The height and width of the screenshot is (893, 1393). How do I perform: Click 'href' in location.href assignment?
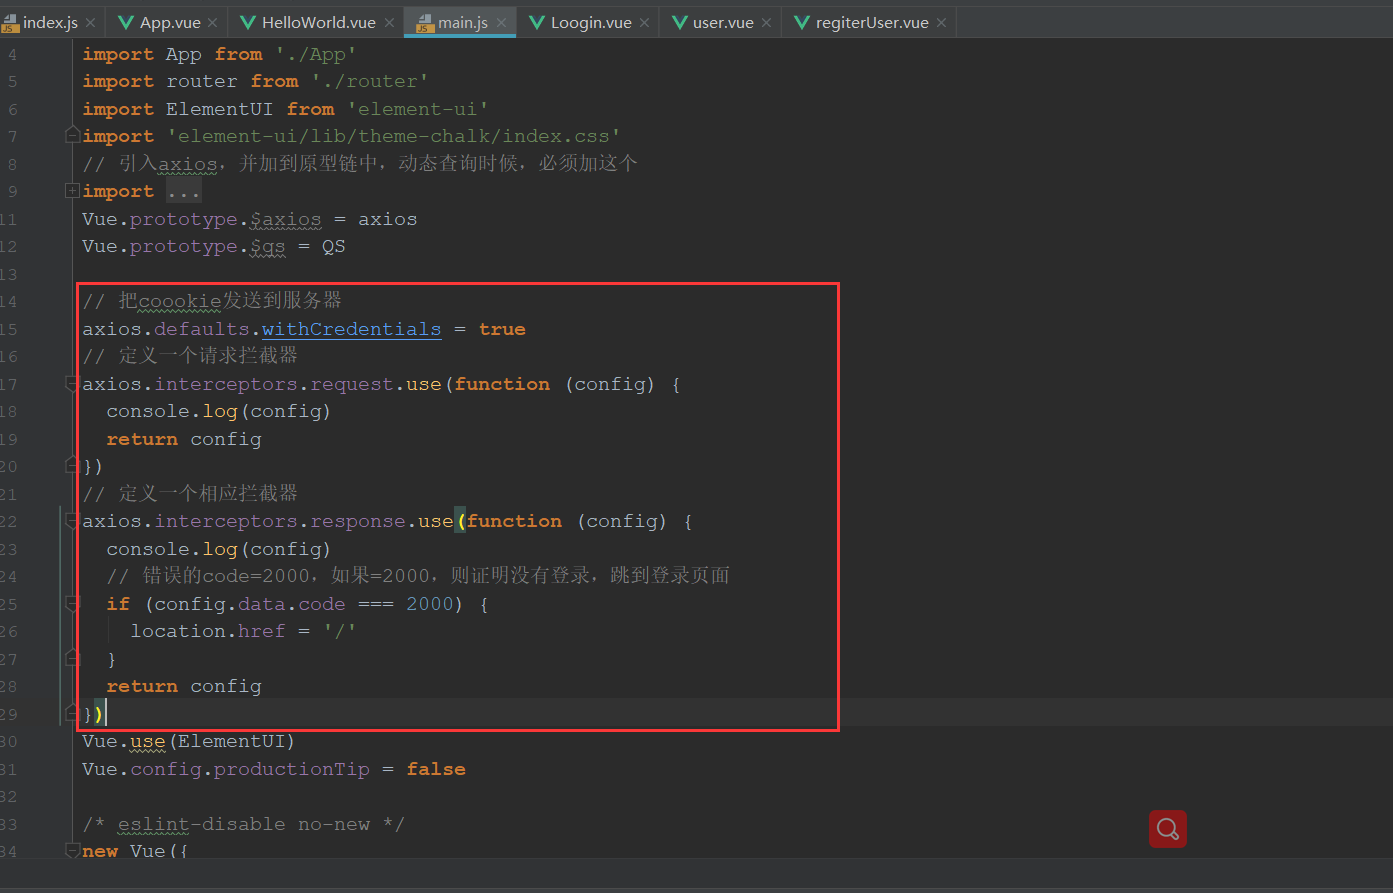pos(262,631)
